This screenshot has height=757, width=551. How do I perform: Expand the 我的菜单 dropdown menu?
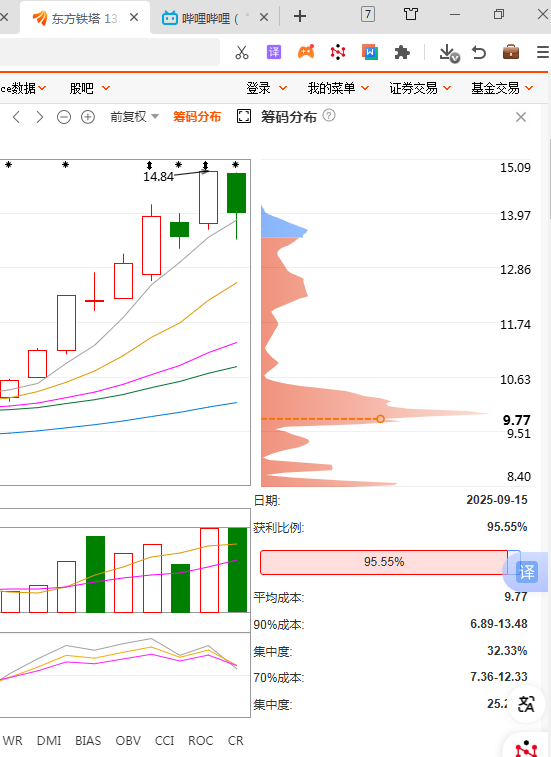pos(338,88)
